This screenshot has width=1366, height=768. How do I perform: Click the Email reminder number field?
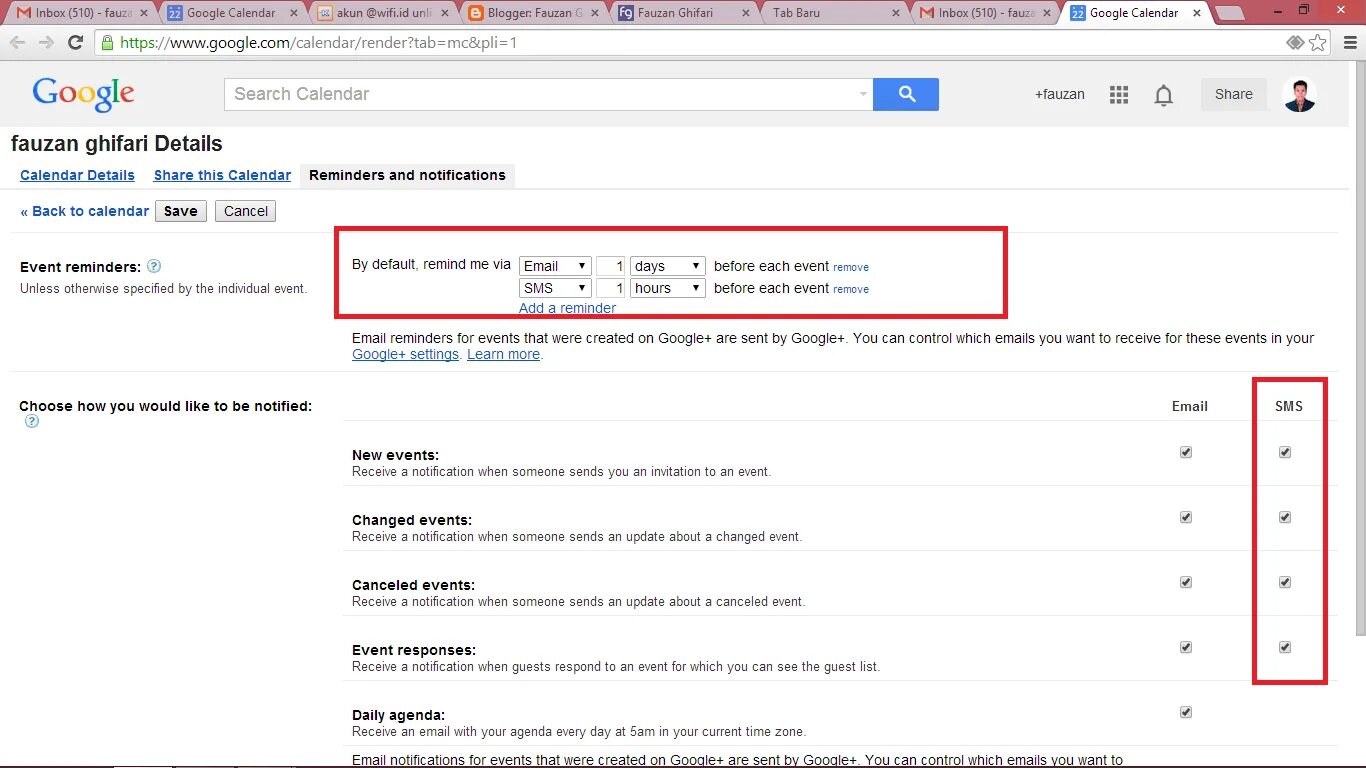coord(611,266)
